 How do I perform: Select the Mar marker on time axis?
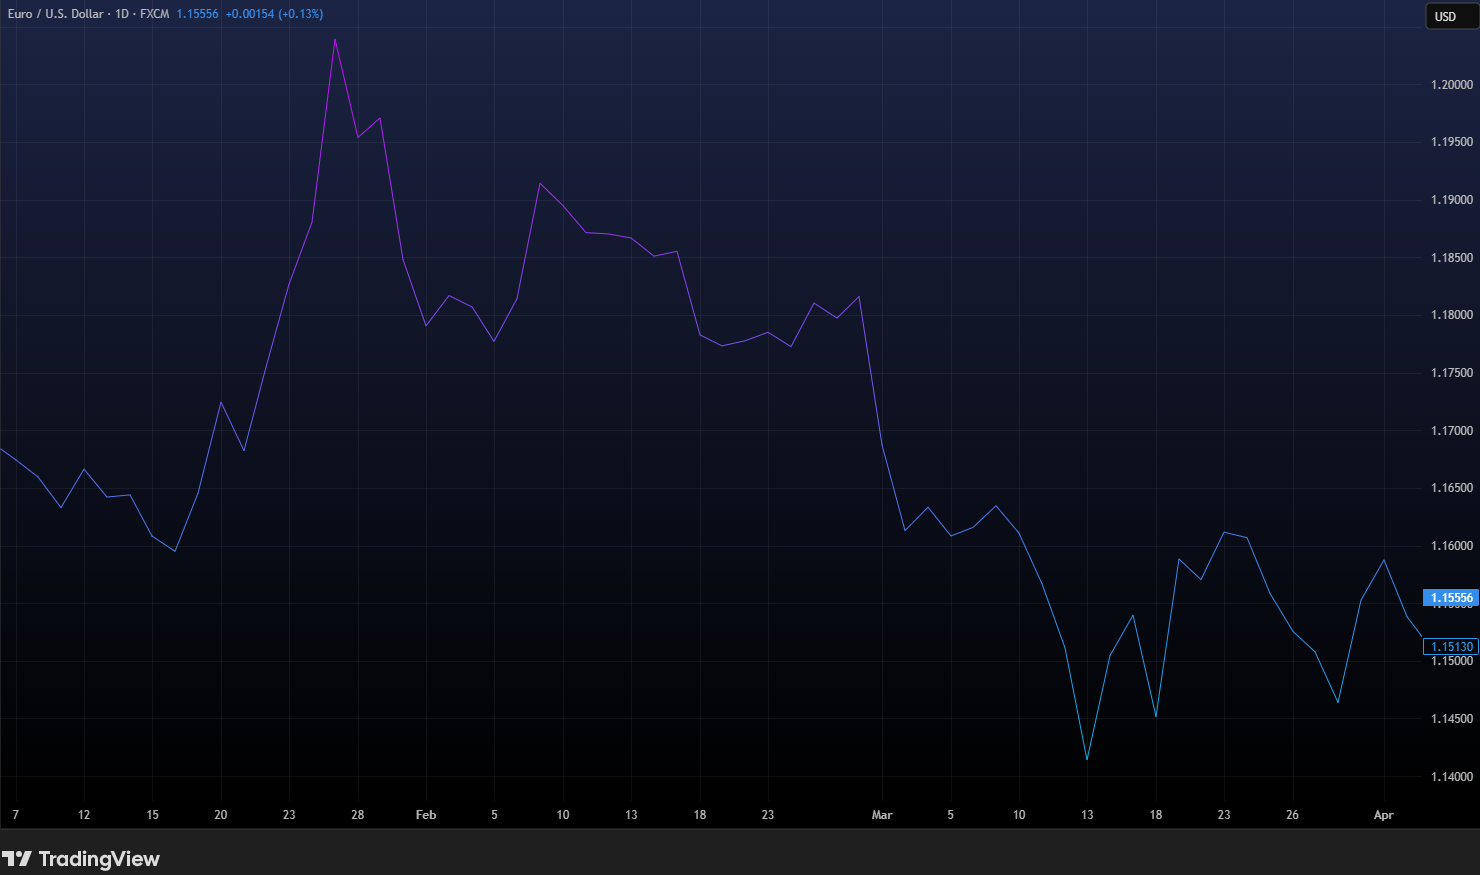coord(882,815)
